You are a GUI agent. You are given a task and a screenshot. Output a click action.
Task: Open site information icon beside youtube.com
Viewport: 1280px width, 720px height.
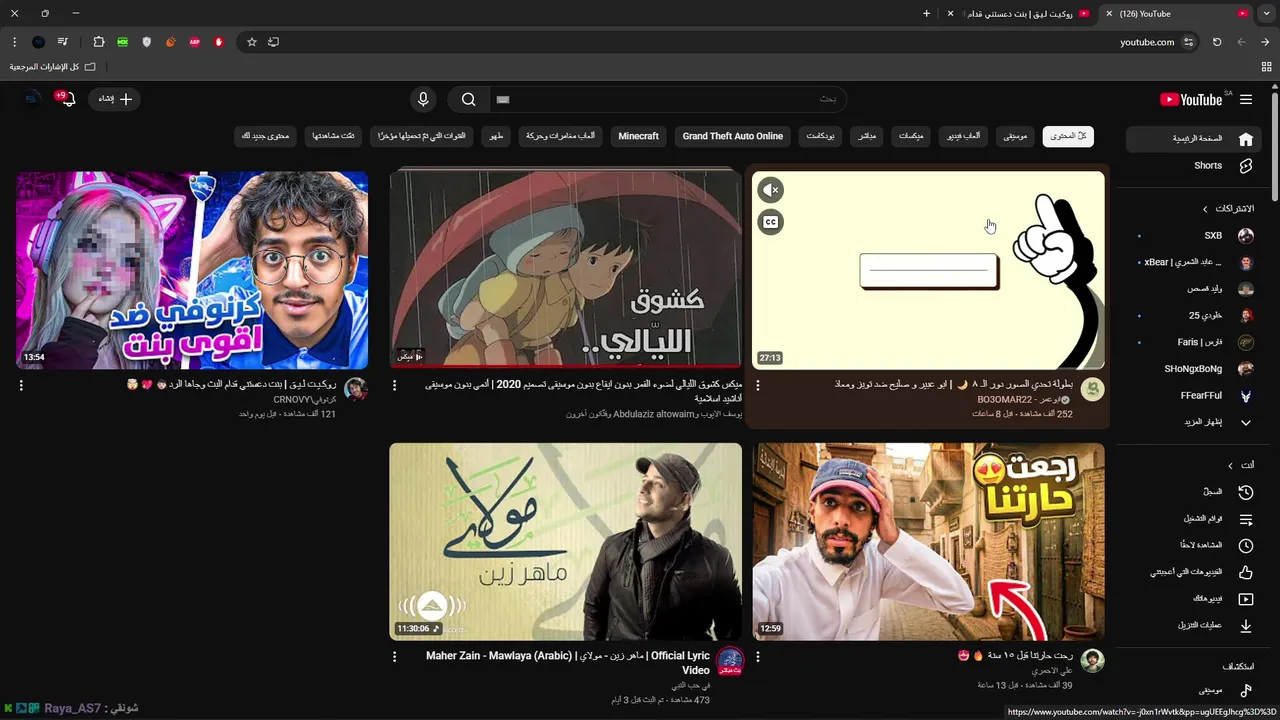tap(1189, 42)
